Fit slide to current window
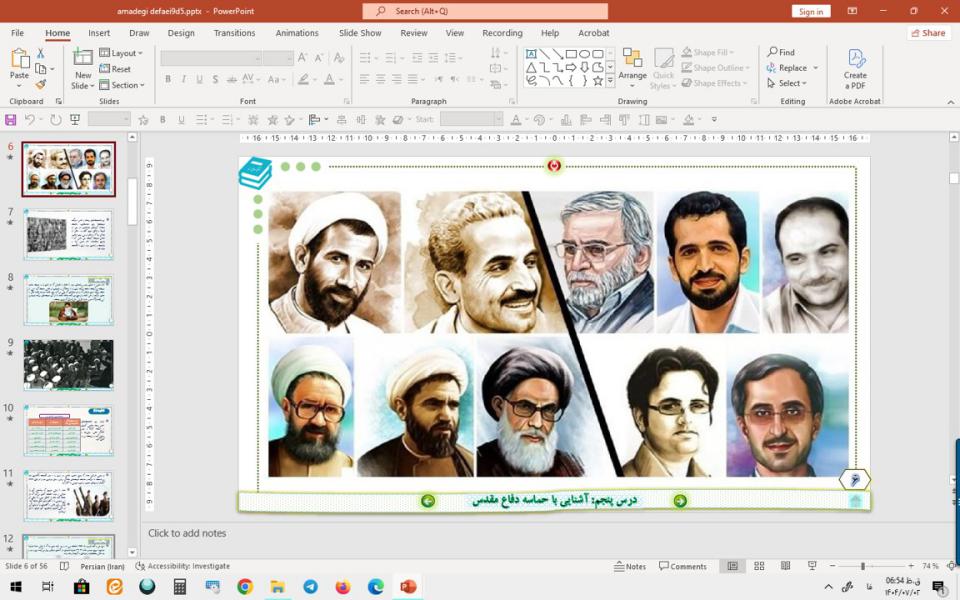Viewport: 960px width, 600px height. tap(952, 566)
